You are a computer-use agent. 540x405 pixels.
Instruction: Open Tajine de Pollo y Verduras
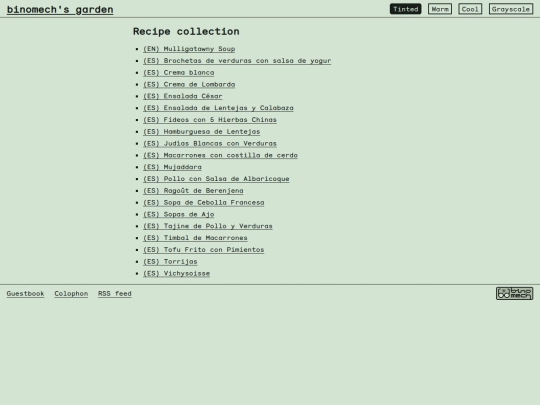click(208, 226)
